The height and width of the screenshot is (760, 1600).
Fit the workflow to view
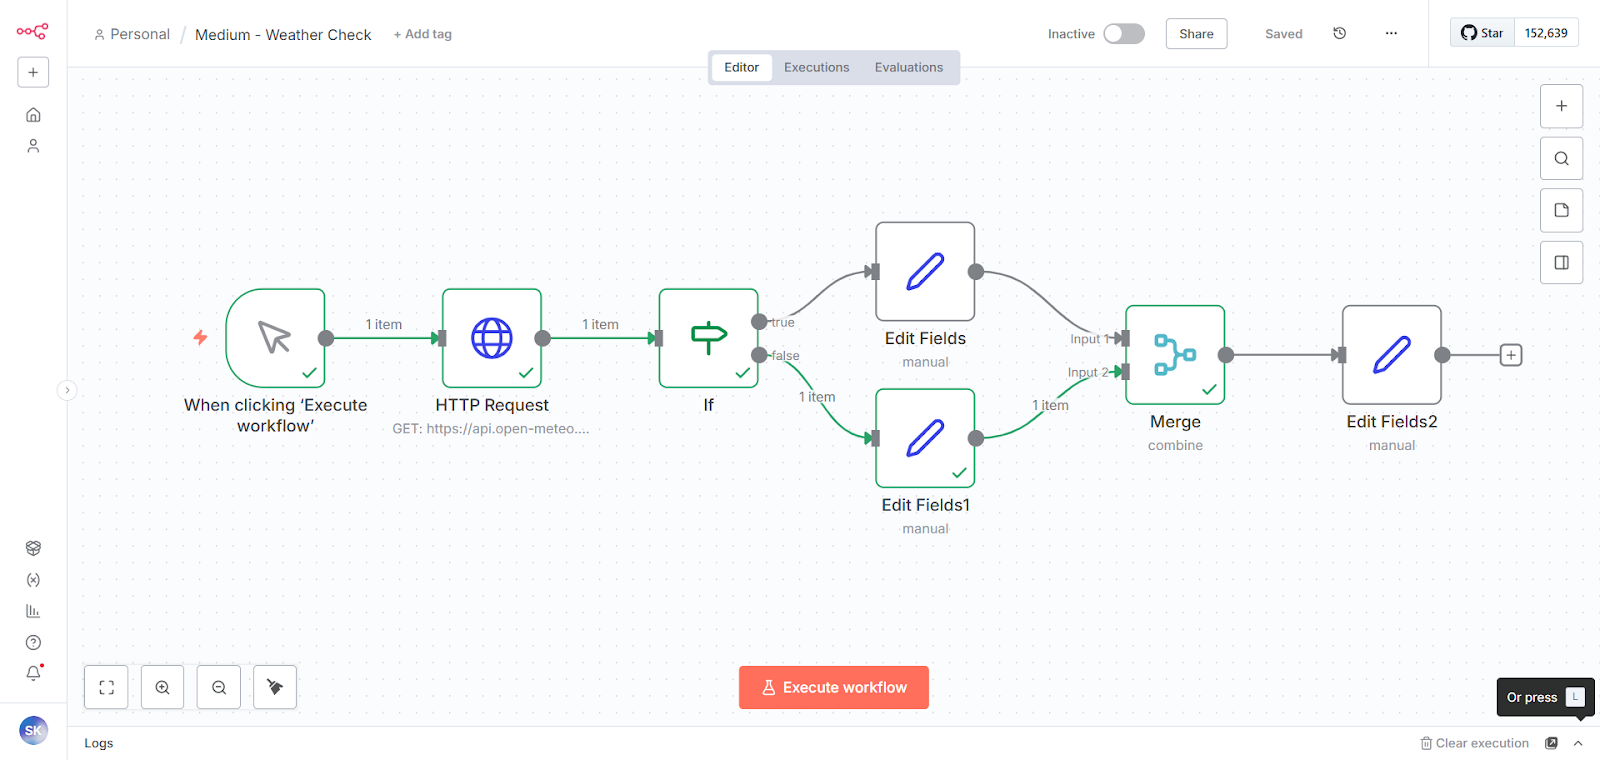tap(106, 688)
